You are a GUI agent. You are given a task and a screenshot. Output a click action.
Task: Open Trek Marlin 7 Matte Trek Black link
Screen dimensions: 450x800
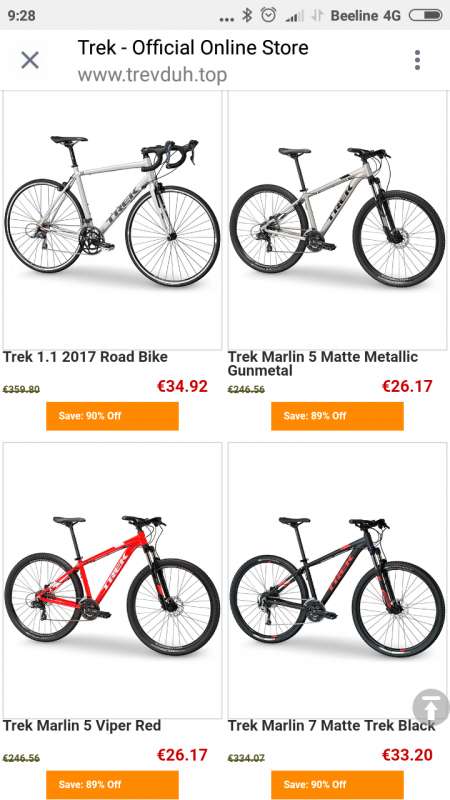(x=332, y=725)
